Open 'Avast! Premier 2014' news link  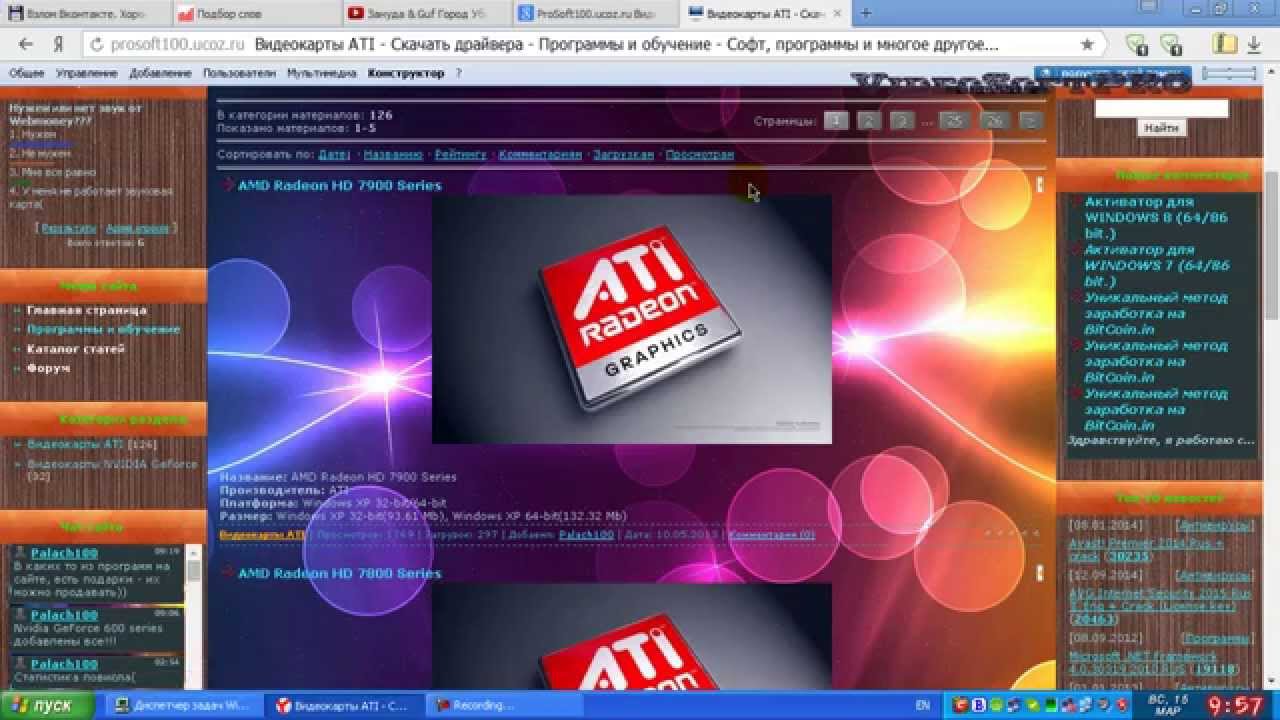pos(1146,550)
